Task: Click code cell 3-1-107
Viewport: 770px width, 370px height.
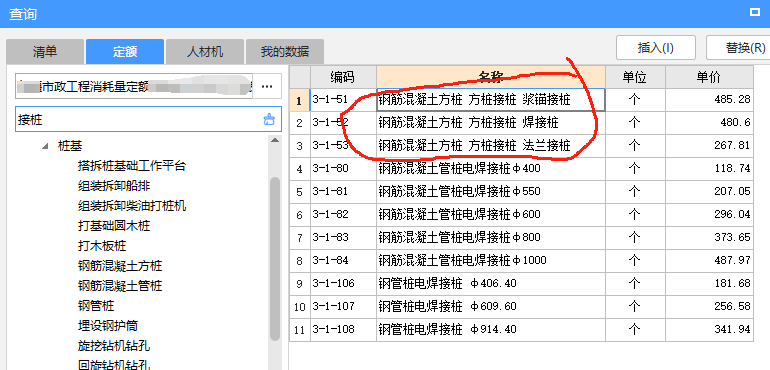Action: pos(343,306)
